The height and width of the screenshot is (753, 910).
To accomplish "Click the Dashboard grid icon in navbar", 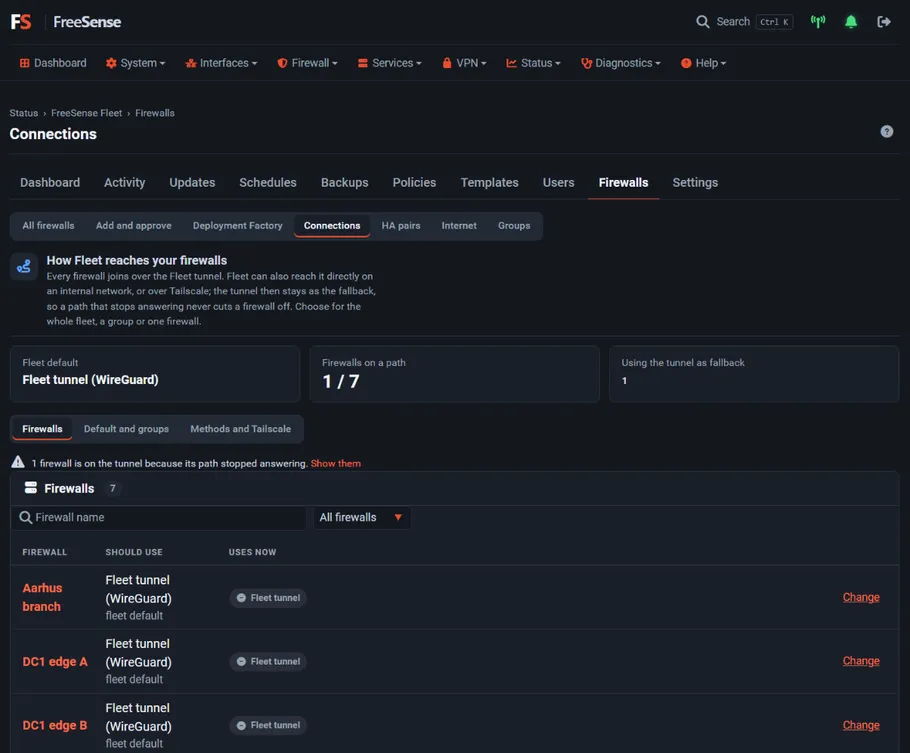I will [x=24, y=63].
